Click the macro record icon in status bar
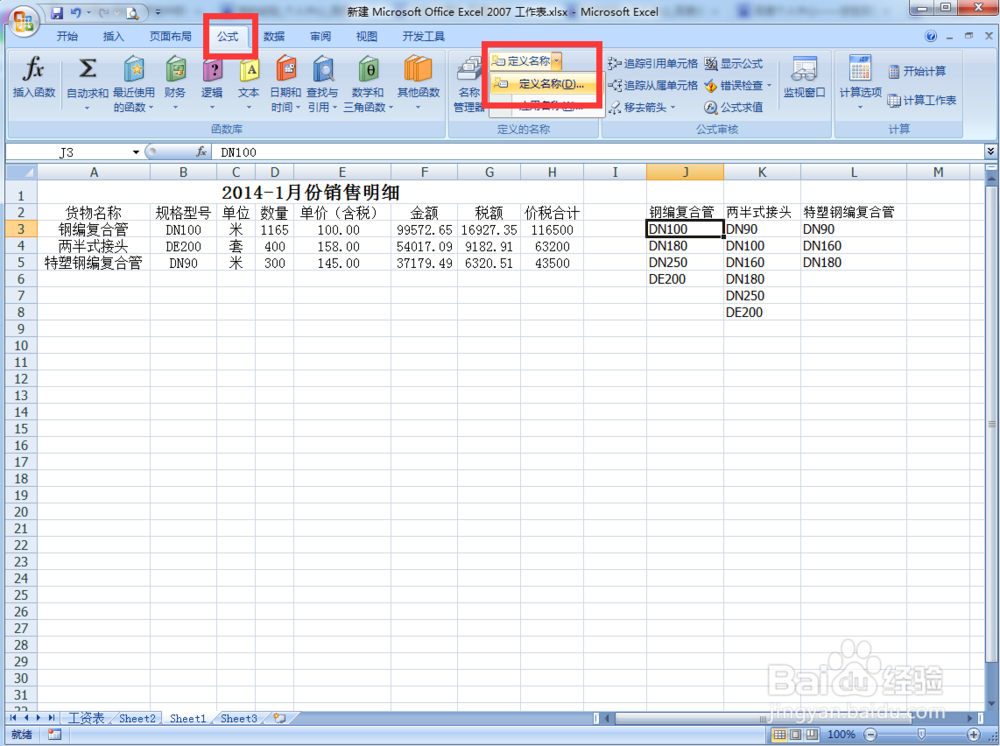This screenshot has height=746, width=1000. 54,735
